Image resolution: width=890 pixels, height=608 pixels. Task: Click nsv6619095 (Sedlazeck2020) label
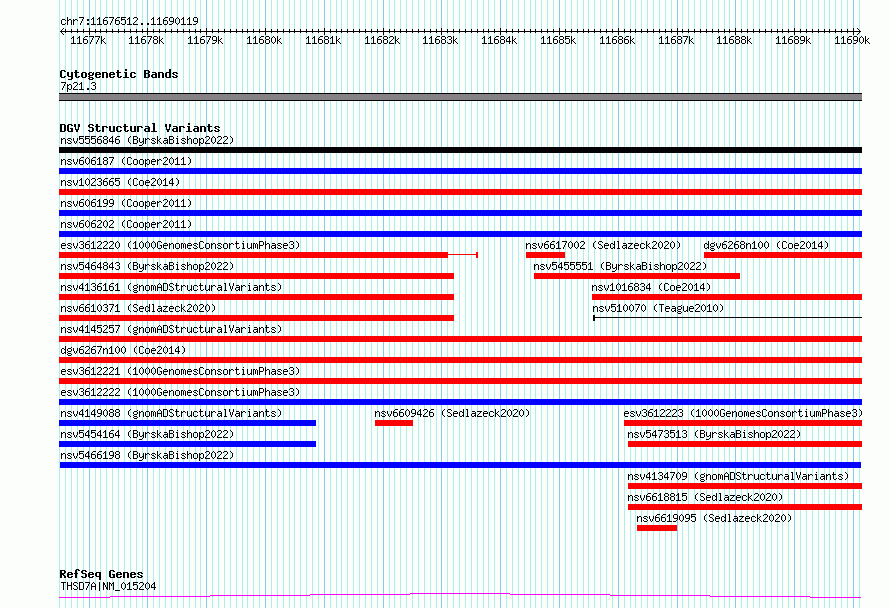[x=714, y=518]
